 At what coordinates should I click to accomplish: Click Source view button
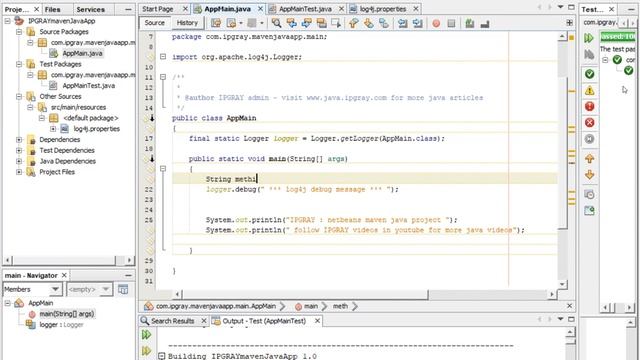tap(154, 23)
